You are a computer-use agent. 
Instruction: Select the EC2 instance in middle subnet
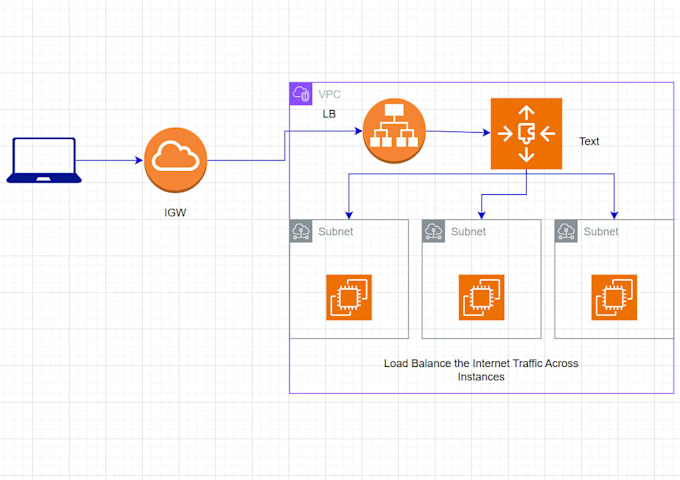click(482, 297)
